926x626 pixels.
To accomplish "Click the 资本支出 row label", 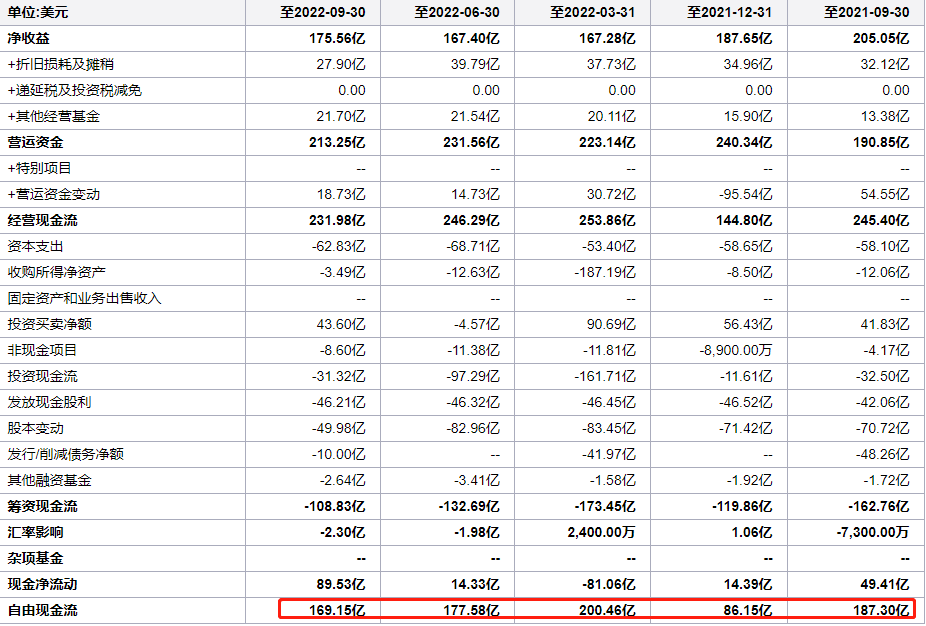I will pos(35,246).
